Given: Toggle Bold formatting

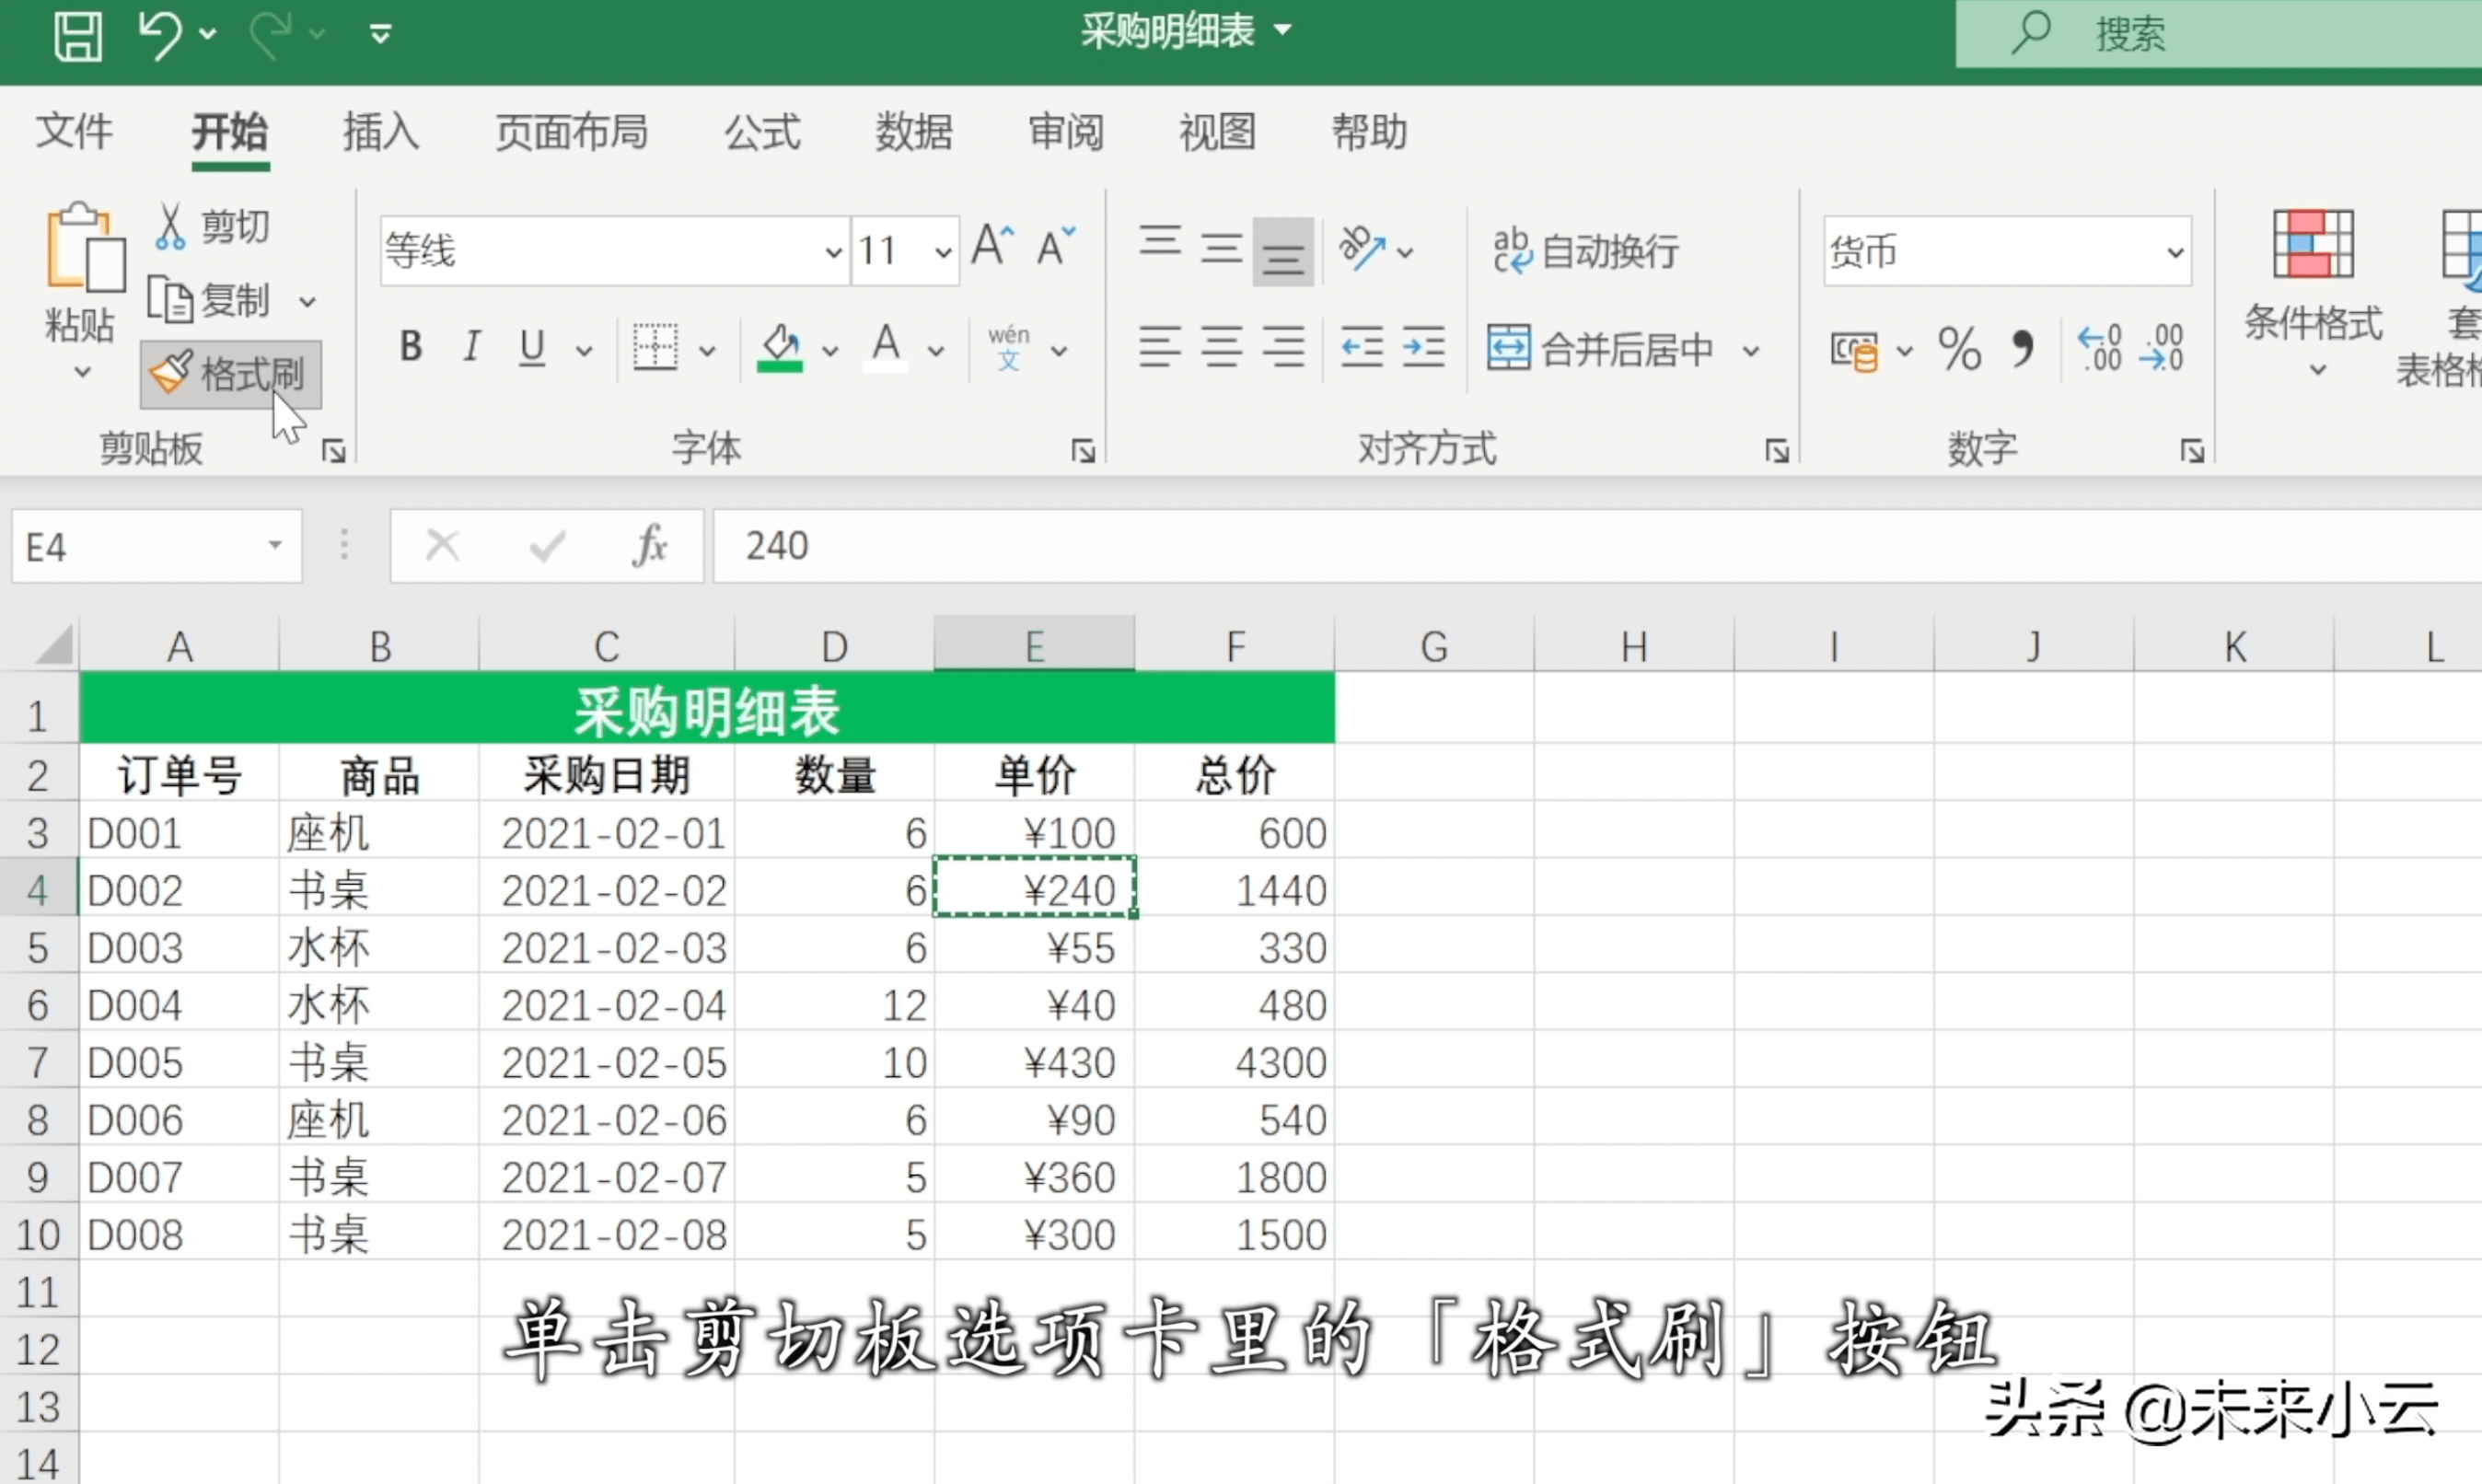Looking at the screenshot, I should 410,347.
